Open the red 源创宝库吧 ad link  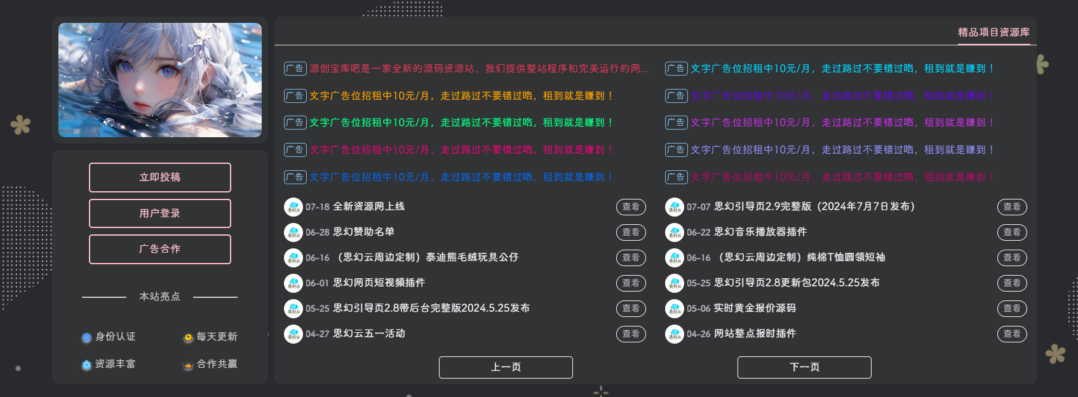tap(479, 69)
